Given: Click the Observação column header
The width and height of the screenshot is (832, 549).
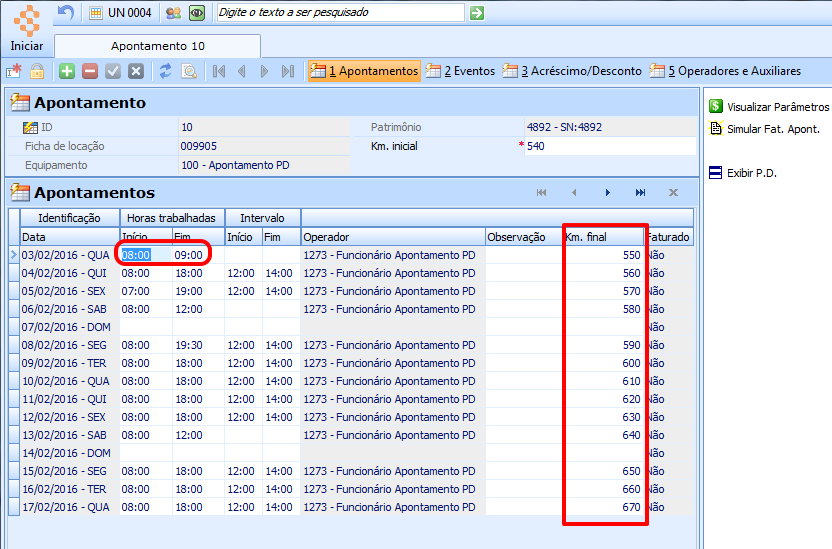Looking at the screenshot, I should click(x=524, y=237).
